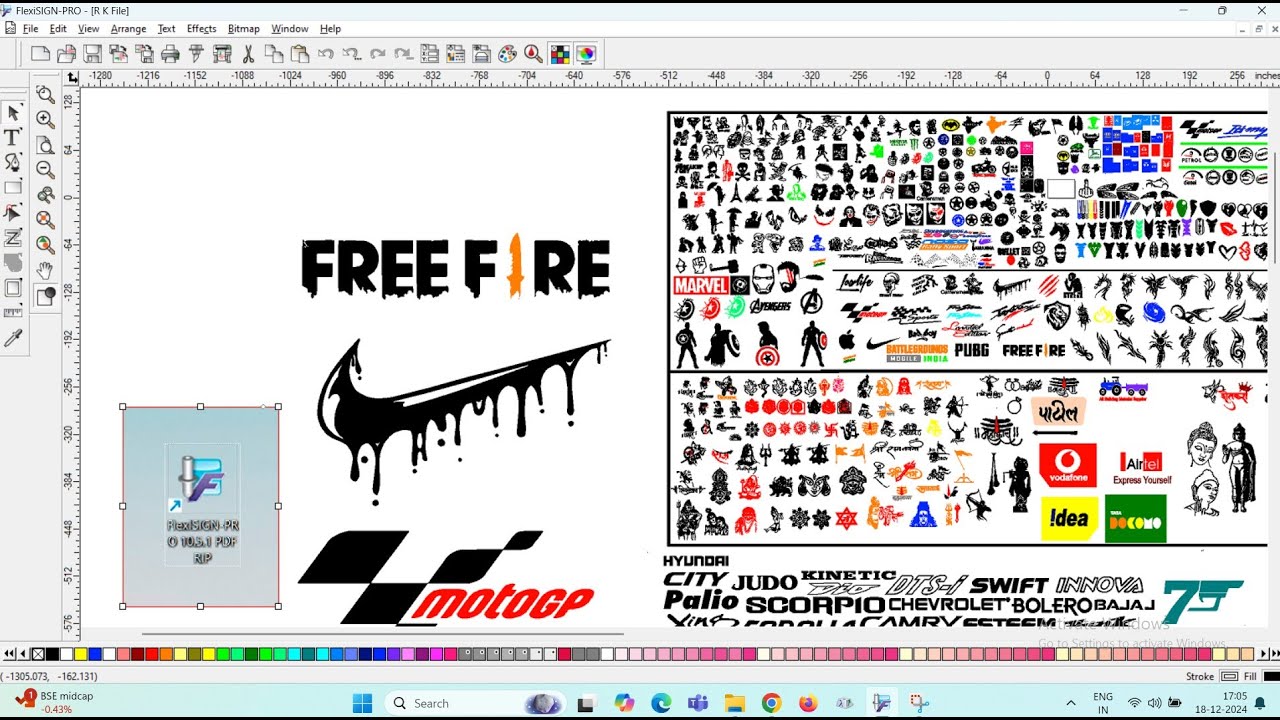
Task: Select the Measure ruler tool
Action: click(13, 313)
